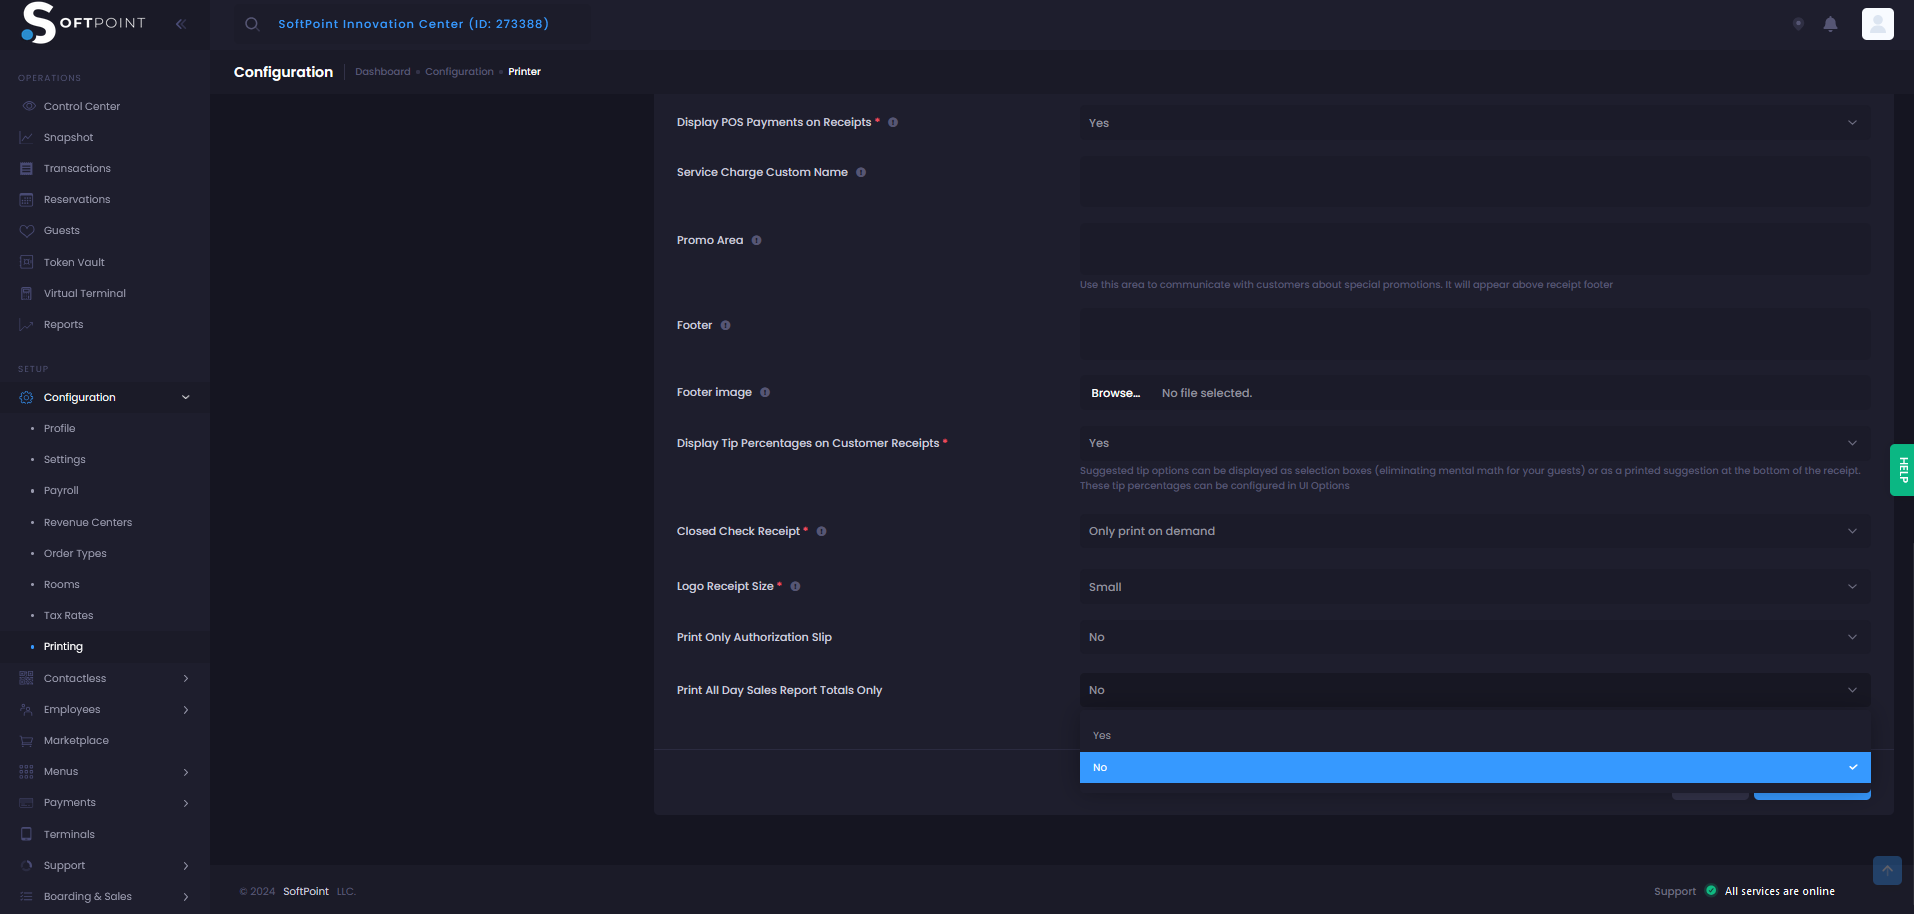Click Browse to choose footer image
Screen dimensions: 1914x914
click(1115, 393)
